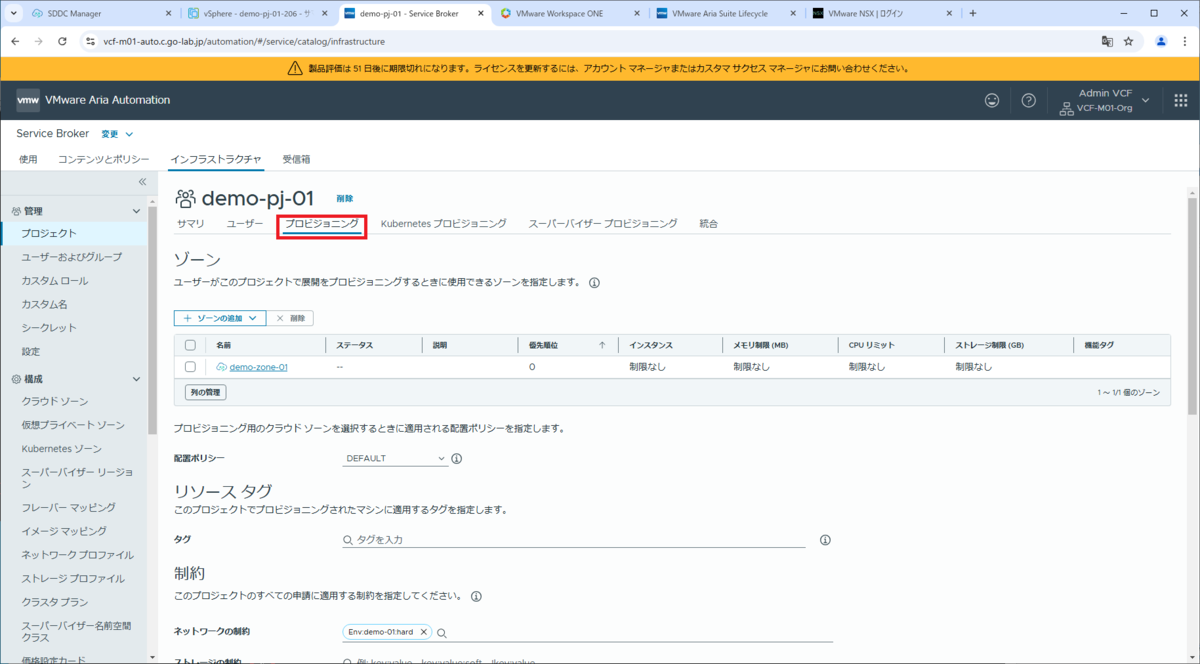Open the Chrome profile avatar icon
Image resolution: width=1200 pixels, height=664 pixels.
coord(1161,42)
